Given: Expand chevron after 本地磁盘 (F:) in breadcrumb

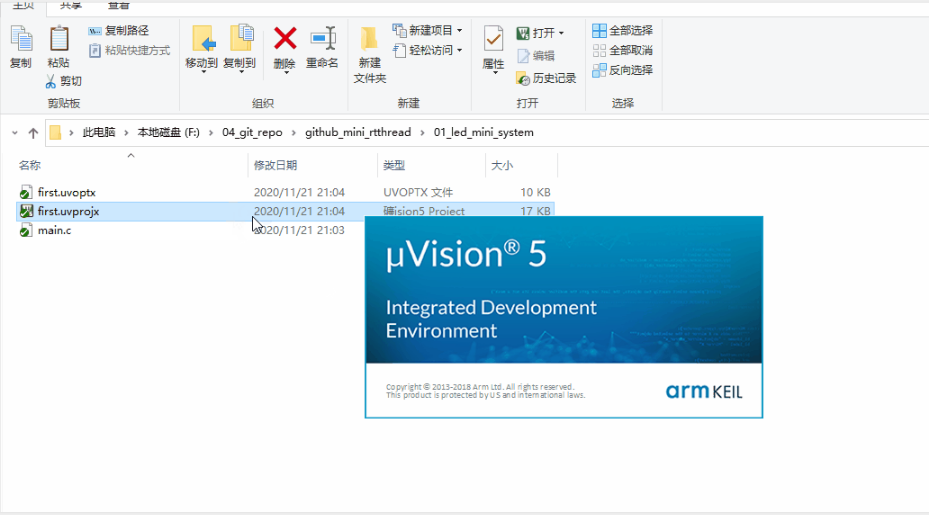Looking at the screenshot, I should (x=210, y=133).
